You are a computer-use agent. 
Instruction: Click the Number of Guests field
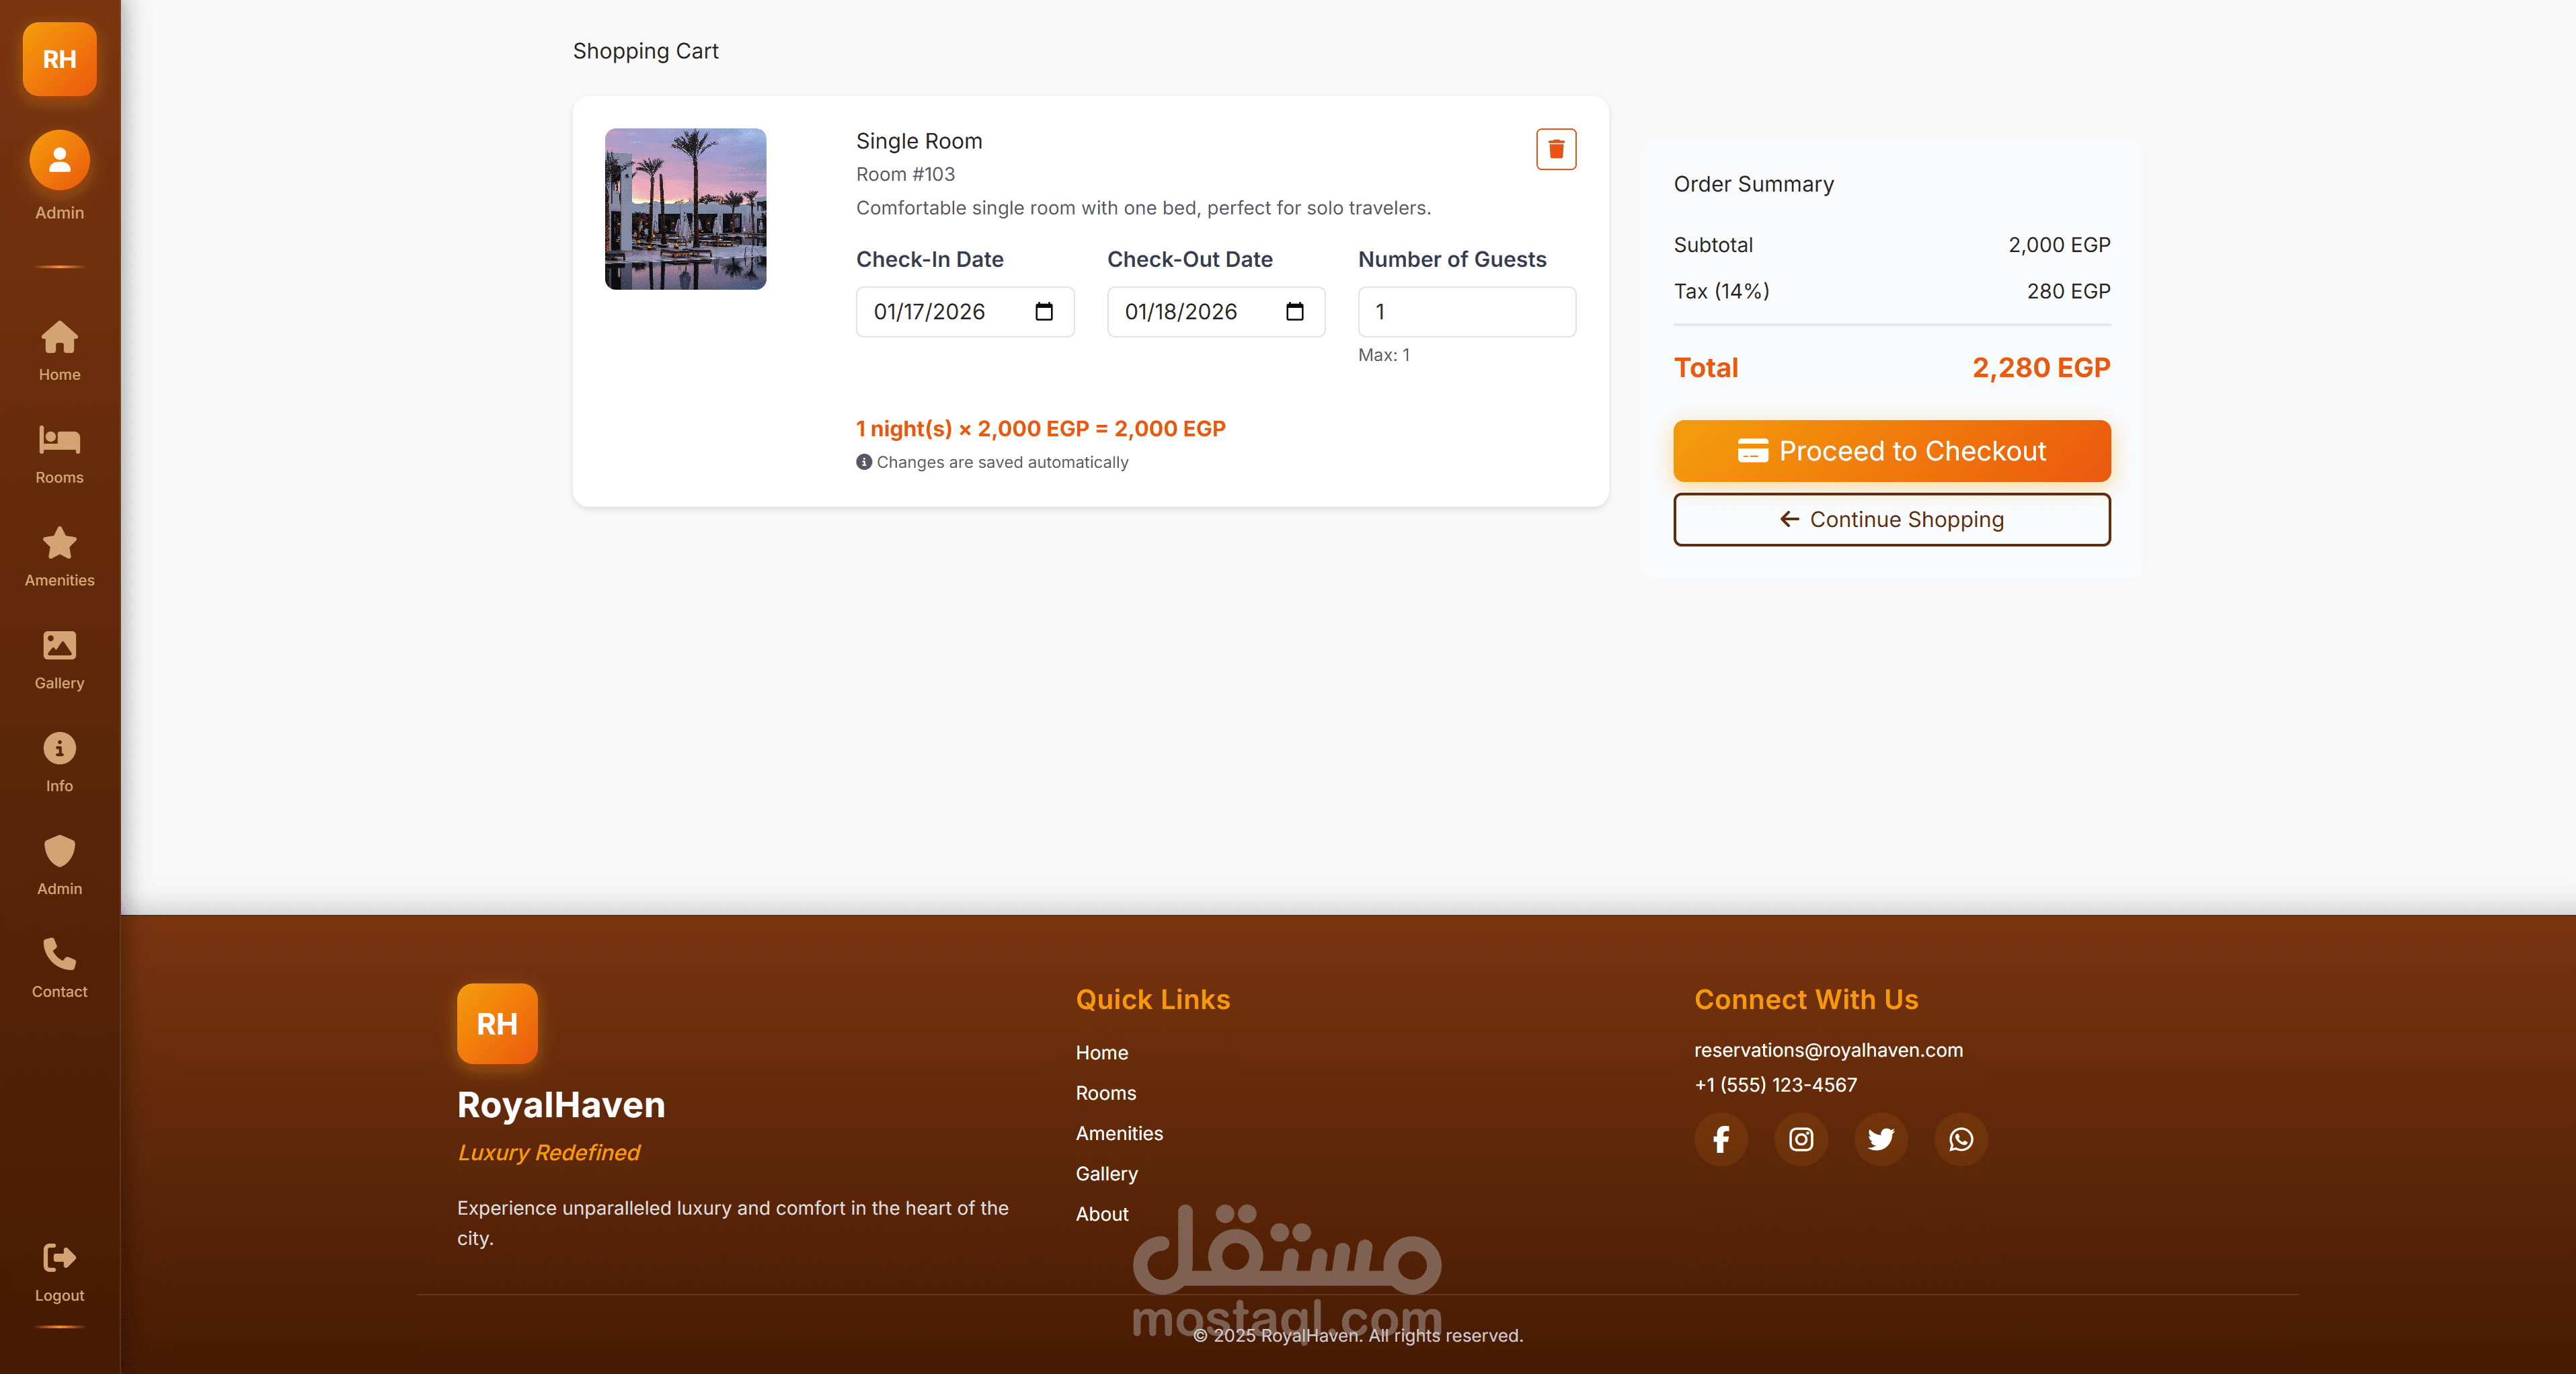pos(1466,312)
